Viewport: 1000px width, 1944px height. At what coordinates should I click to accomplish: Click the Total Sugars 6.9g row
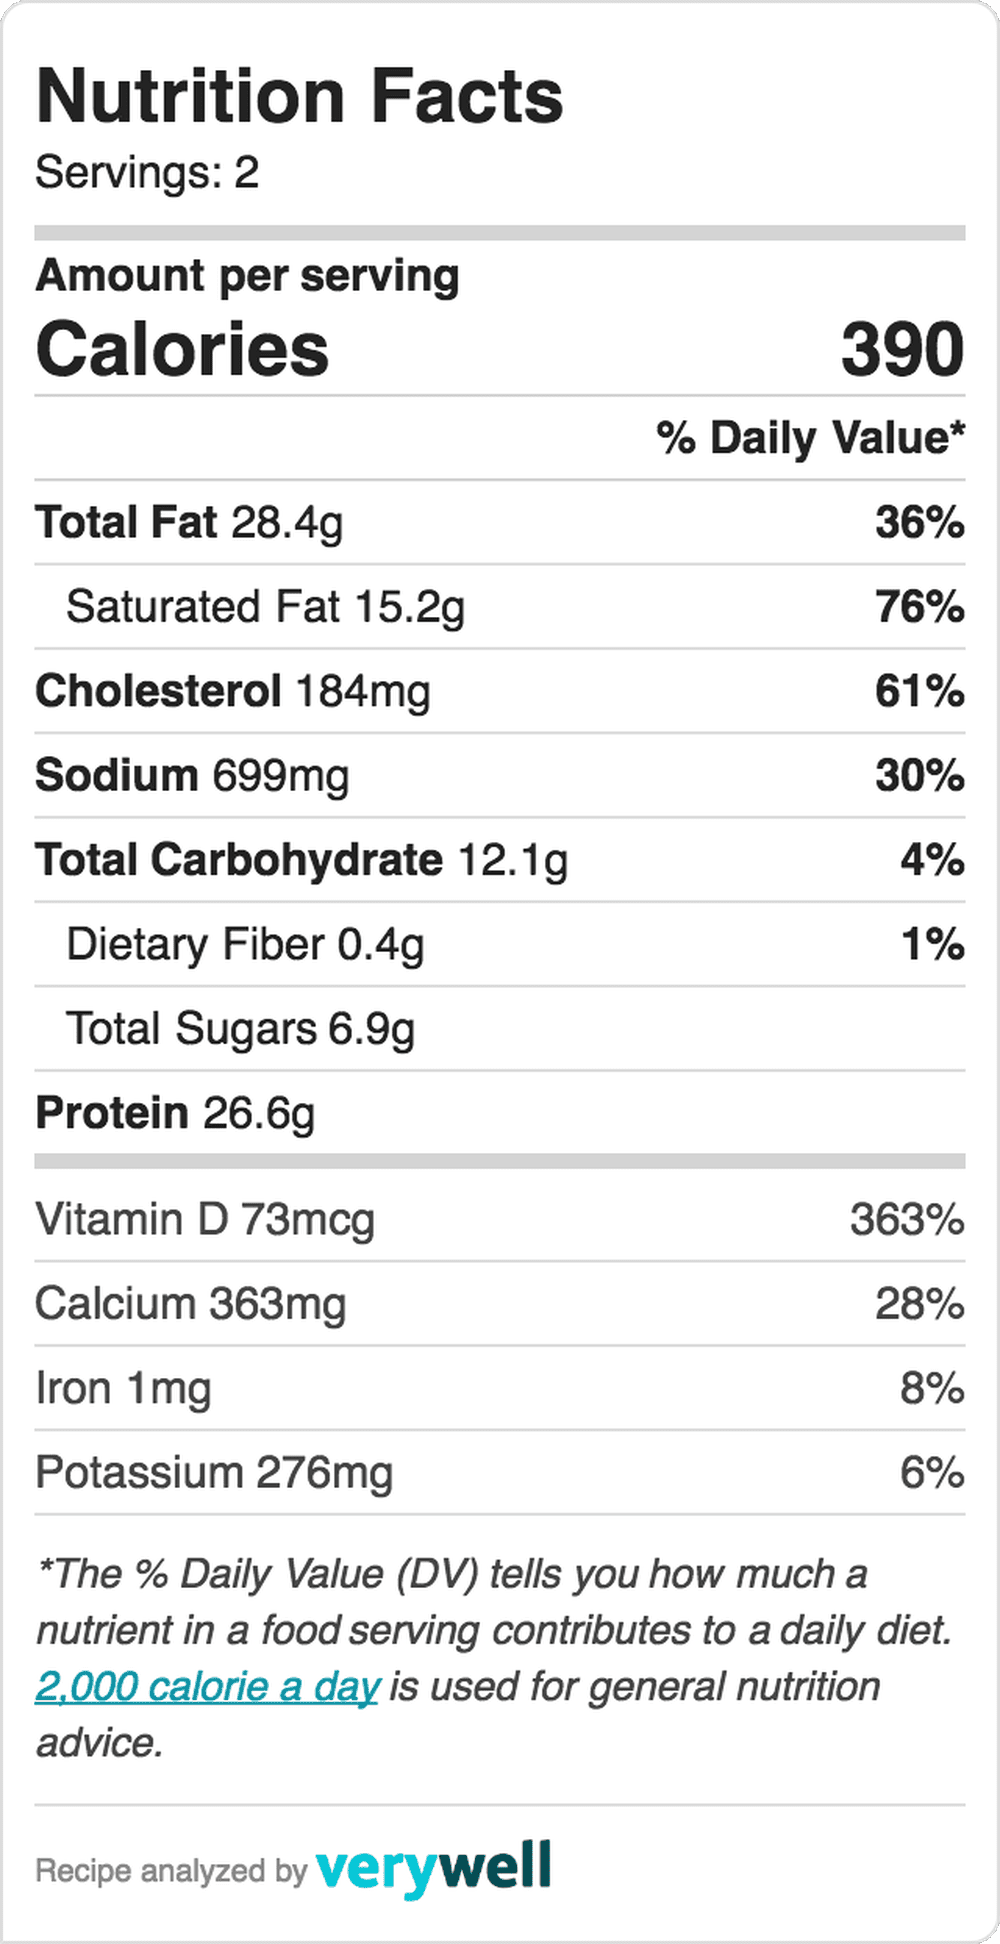500,1028
